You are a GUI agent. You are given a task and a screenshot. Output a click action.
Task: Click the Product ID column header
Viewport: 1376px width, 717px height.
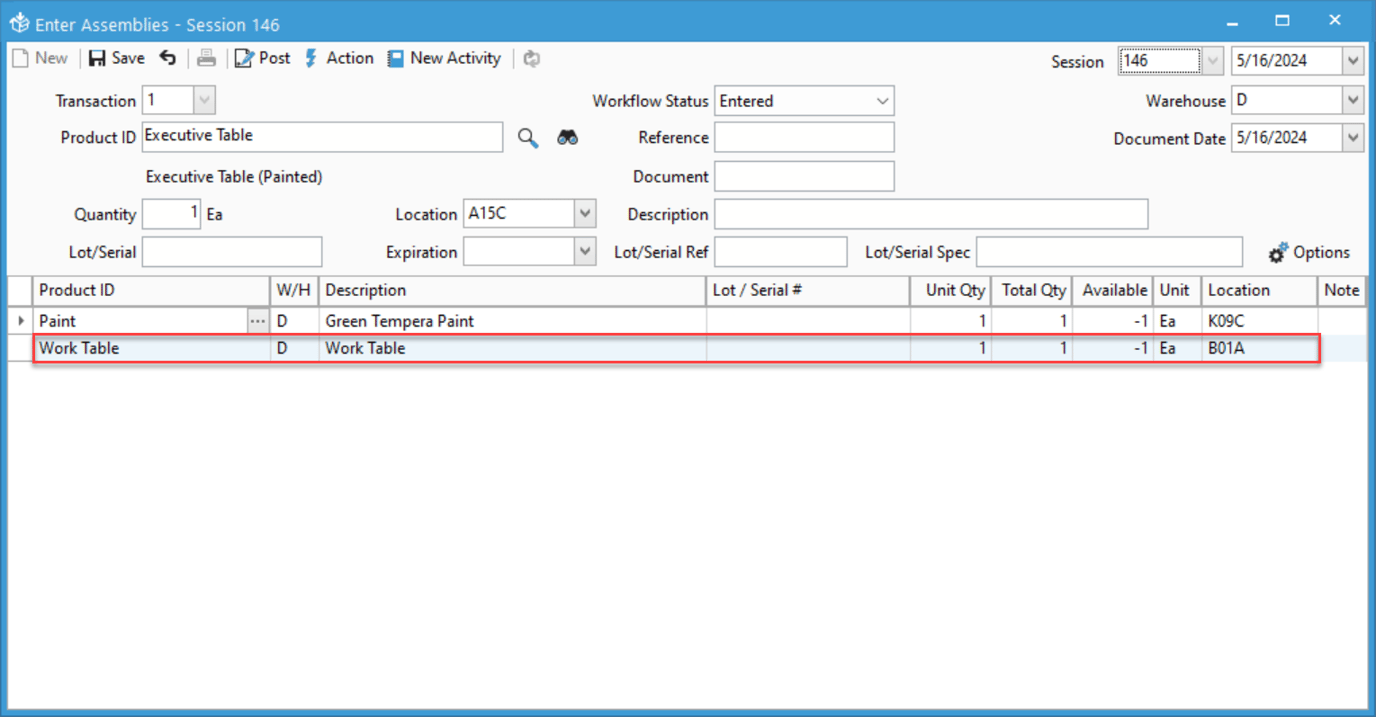150,290
